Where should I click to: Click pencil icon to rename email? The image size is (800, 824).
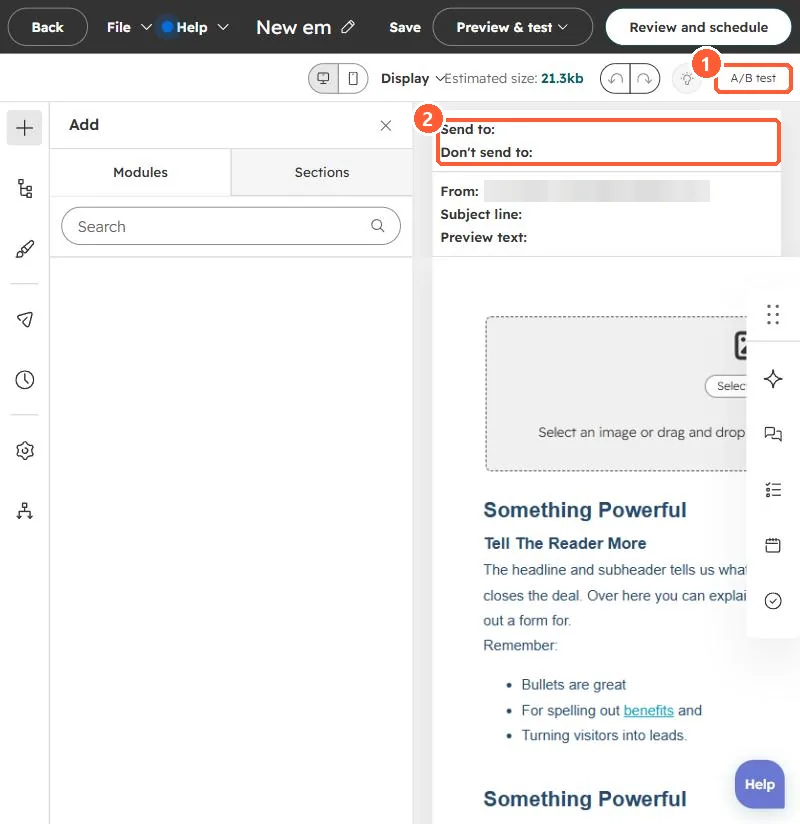click(348, 27)
